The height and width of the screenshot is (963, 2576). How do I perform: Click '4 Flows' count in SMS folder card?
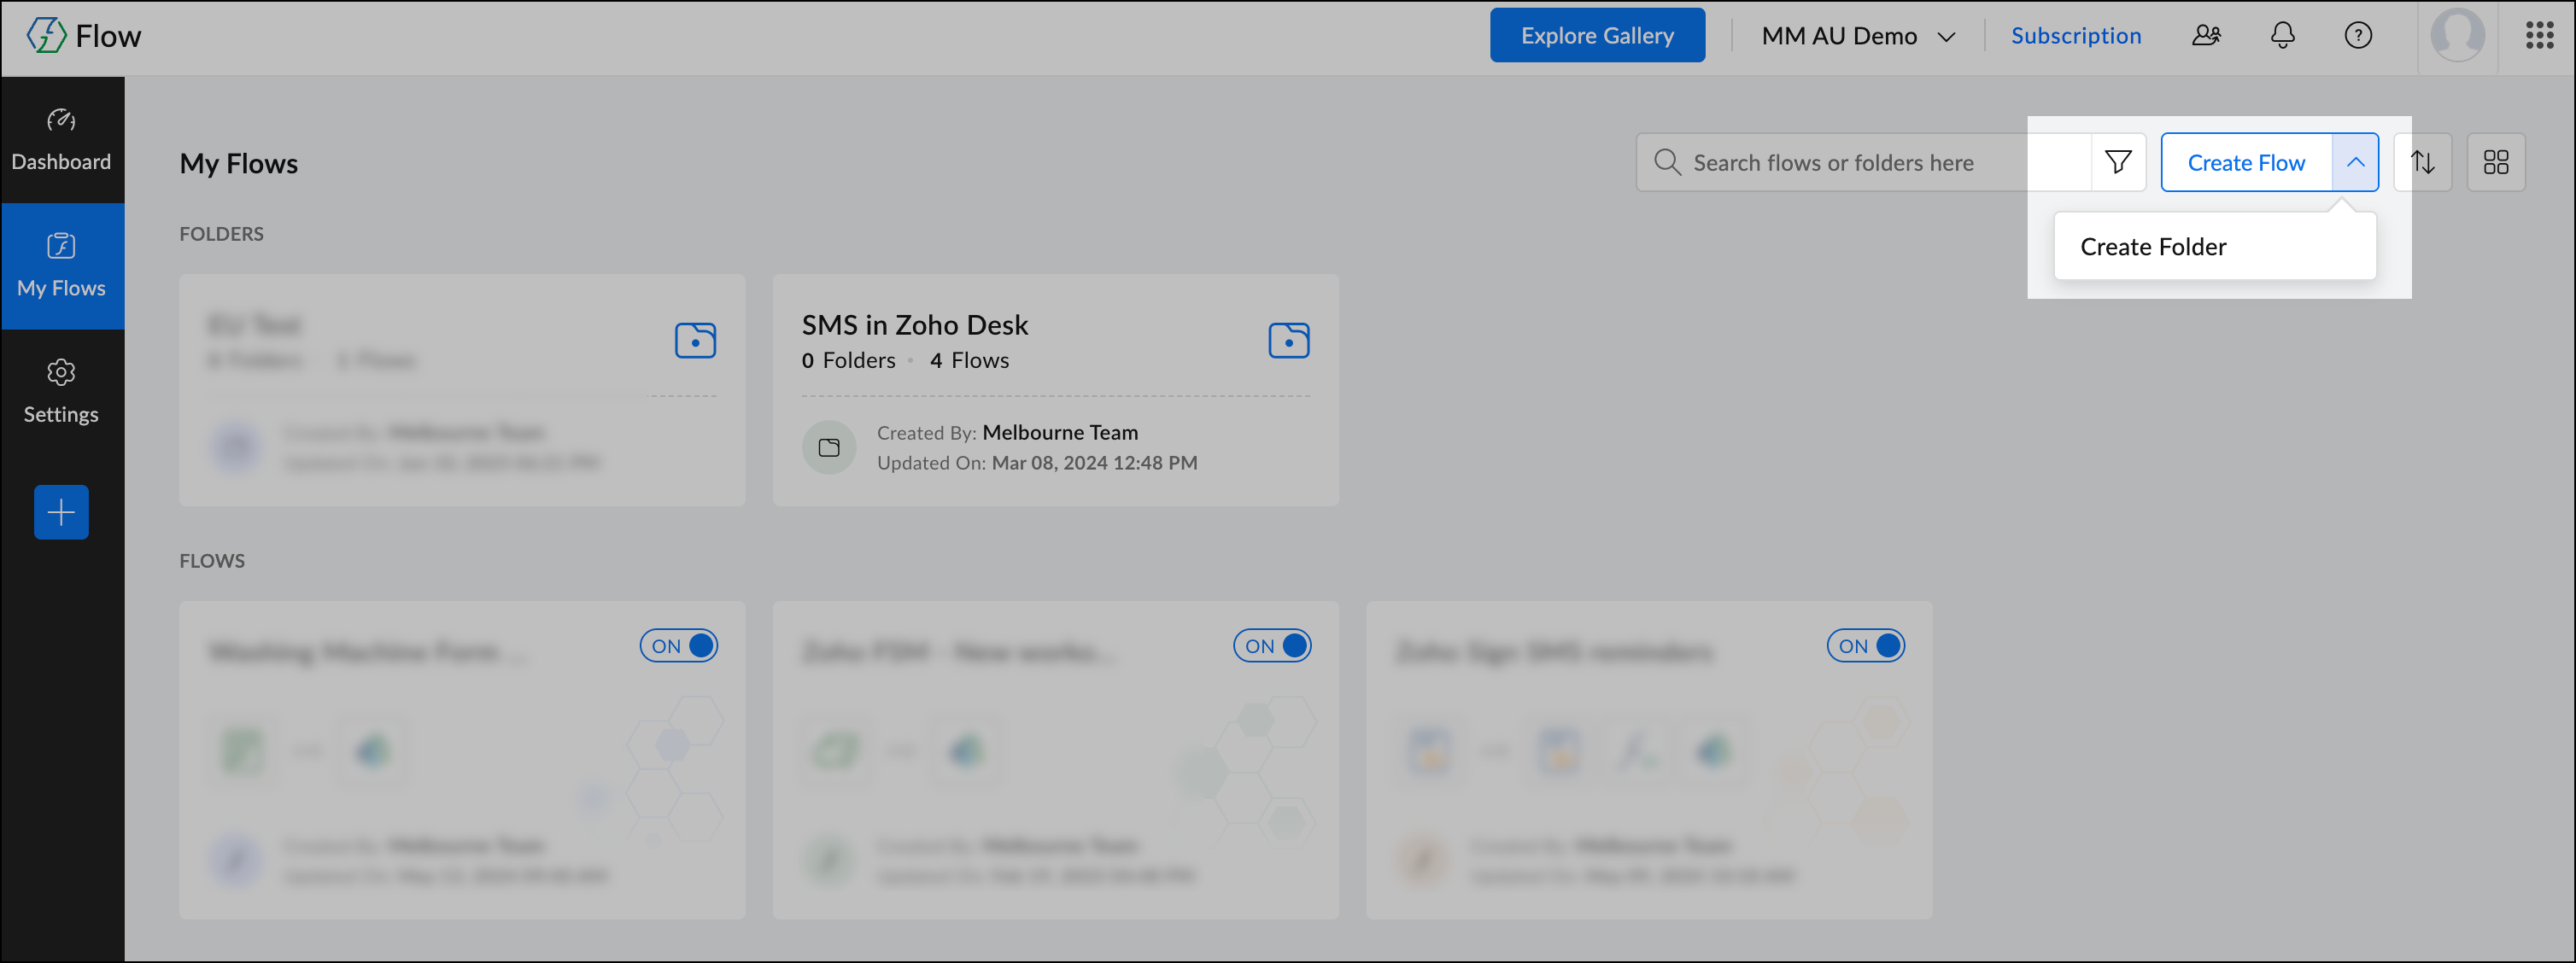click(969, 360)
